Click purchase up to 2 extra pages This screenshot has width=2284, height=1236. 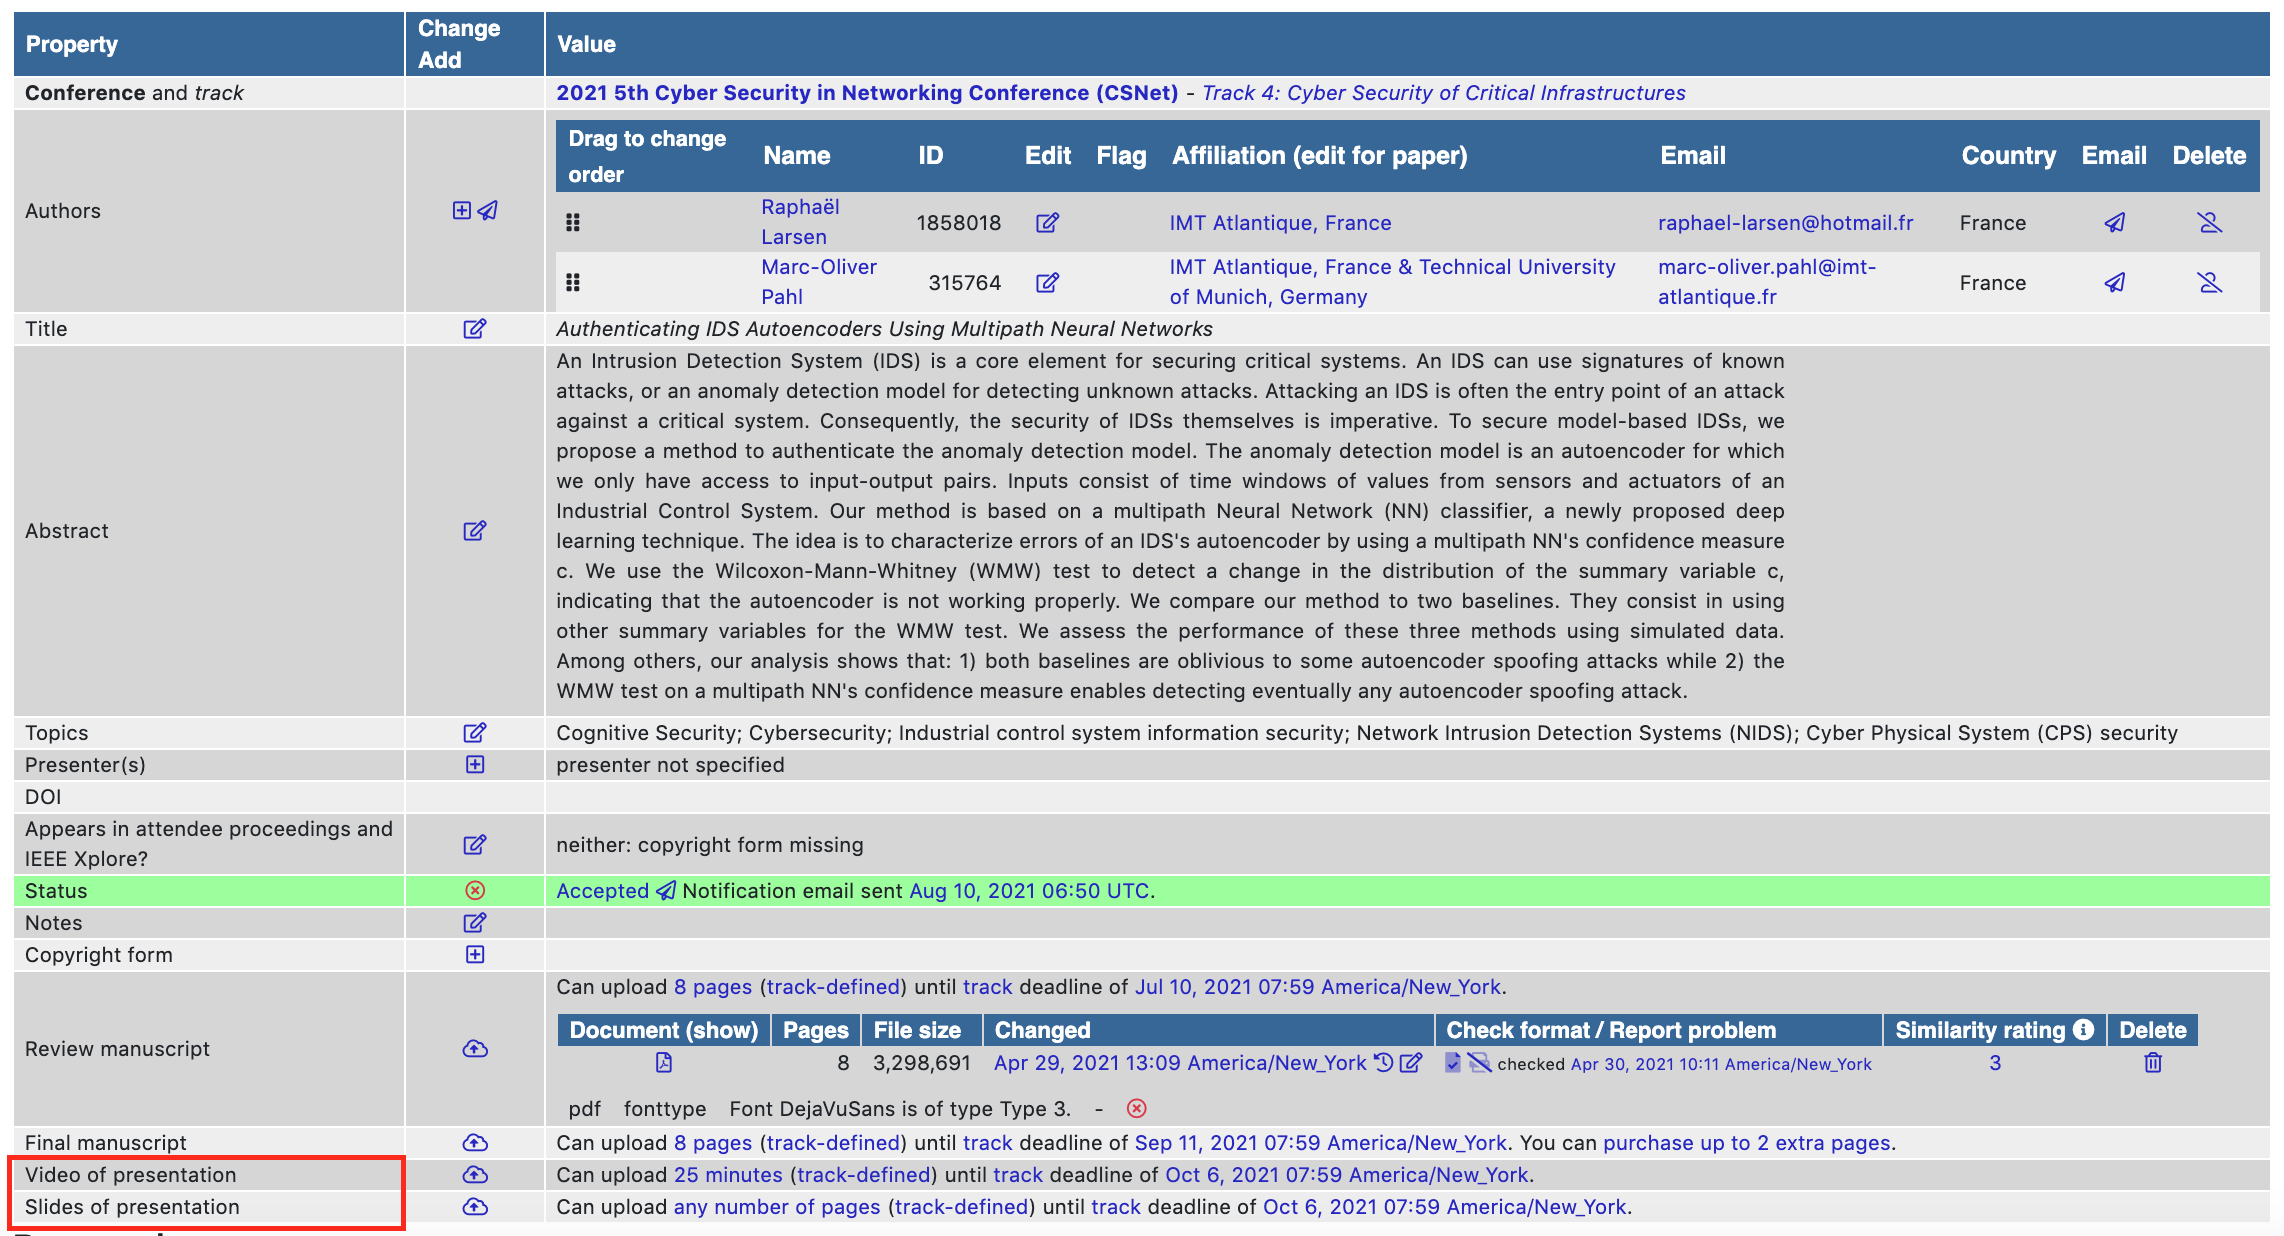click(1746, 1142)
